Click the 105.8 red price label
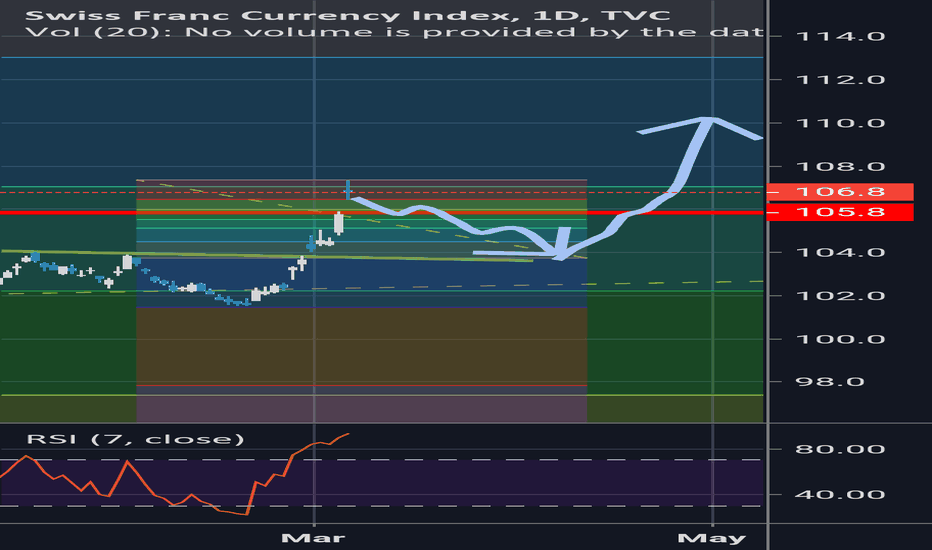This screenshot has width=932, height=550. (840, 212)
